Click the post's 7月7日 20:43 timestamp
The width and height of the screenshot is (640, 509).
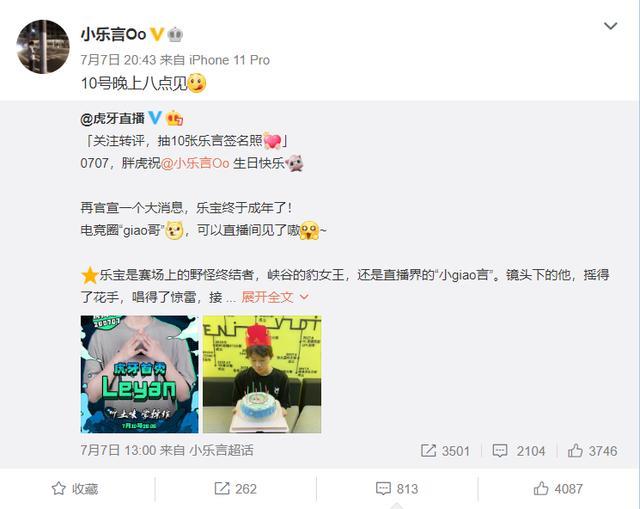[x=118, y=60]
